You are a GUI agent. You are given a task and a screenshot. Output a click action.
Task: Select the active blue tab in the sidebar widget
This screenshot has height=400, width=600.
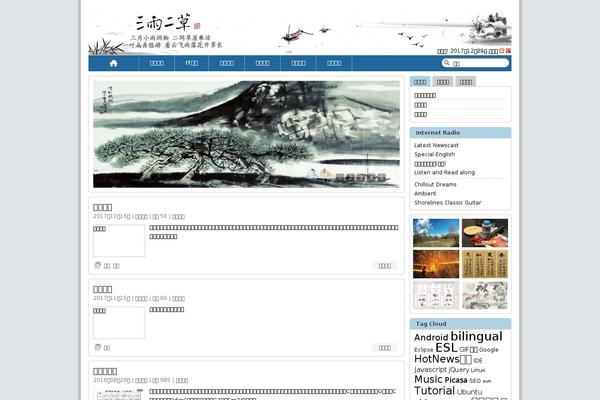[x=420, y=82]
